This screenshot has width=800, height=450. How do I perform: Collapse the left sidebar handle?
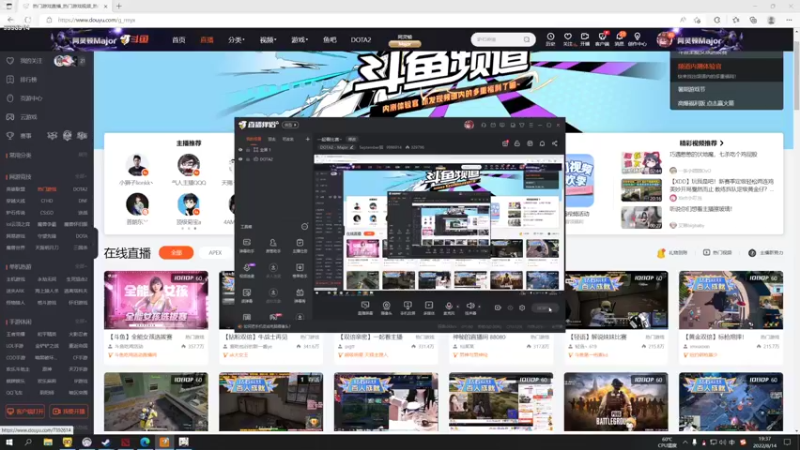pos(96,242)
